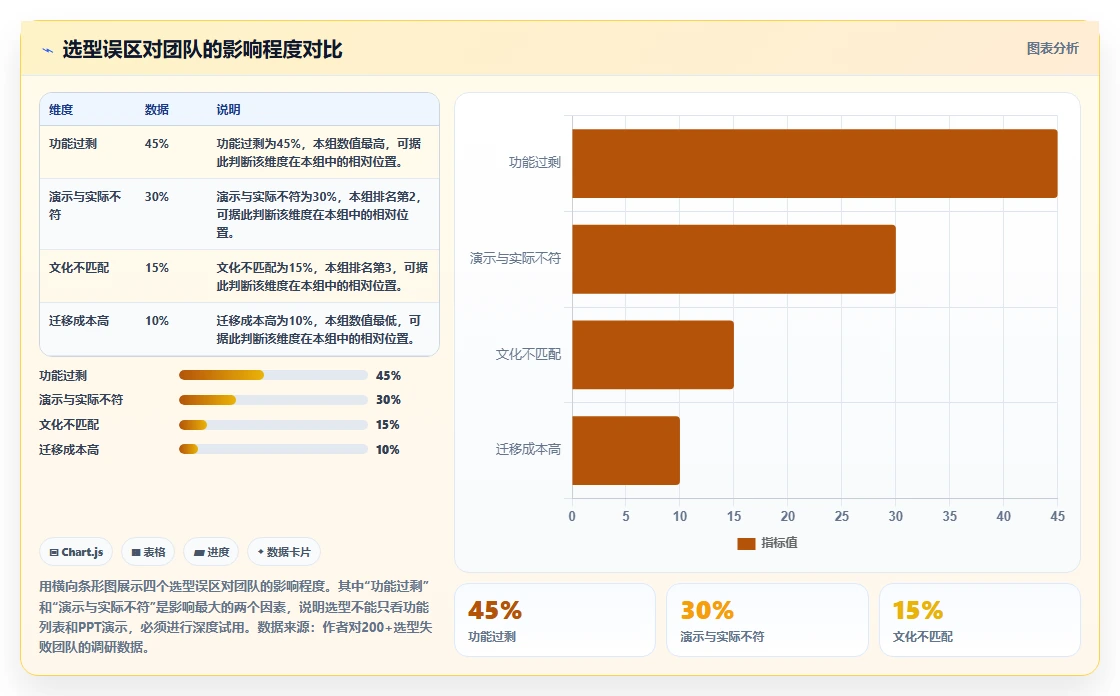Click the 演示与实际不符 bar in the chart

pyautogui.click(x=734, y=259)
